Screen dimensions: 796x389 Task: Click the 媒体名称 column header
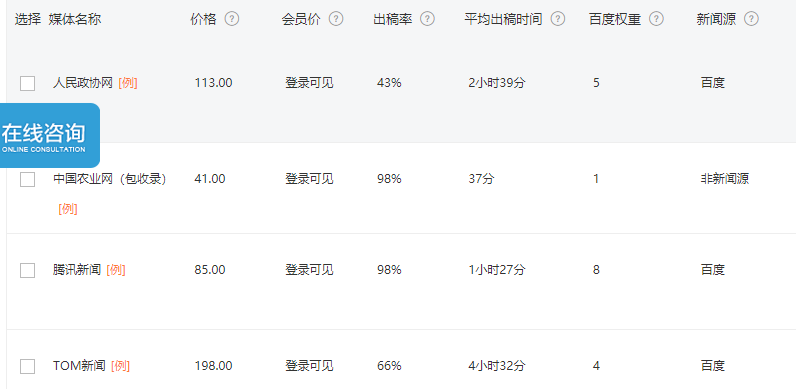coord(75,19)
